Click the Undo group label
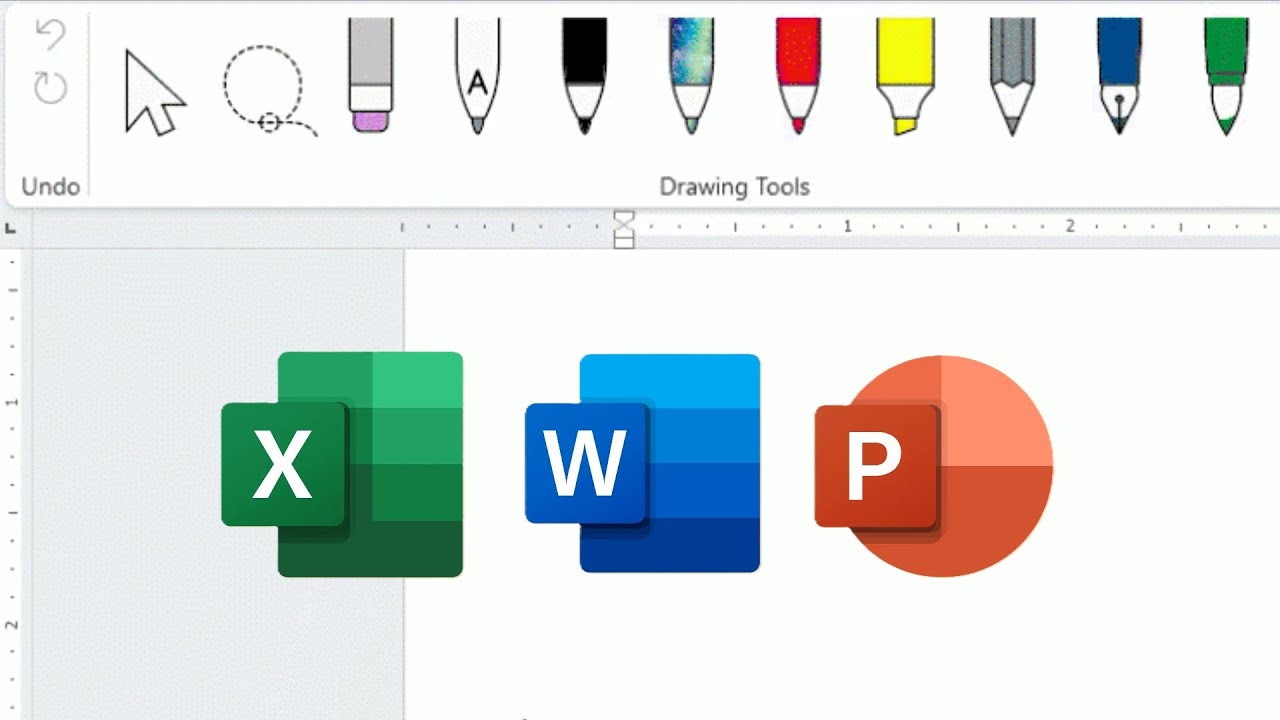 pos(51,187)
